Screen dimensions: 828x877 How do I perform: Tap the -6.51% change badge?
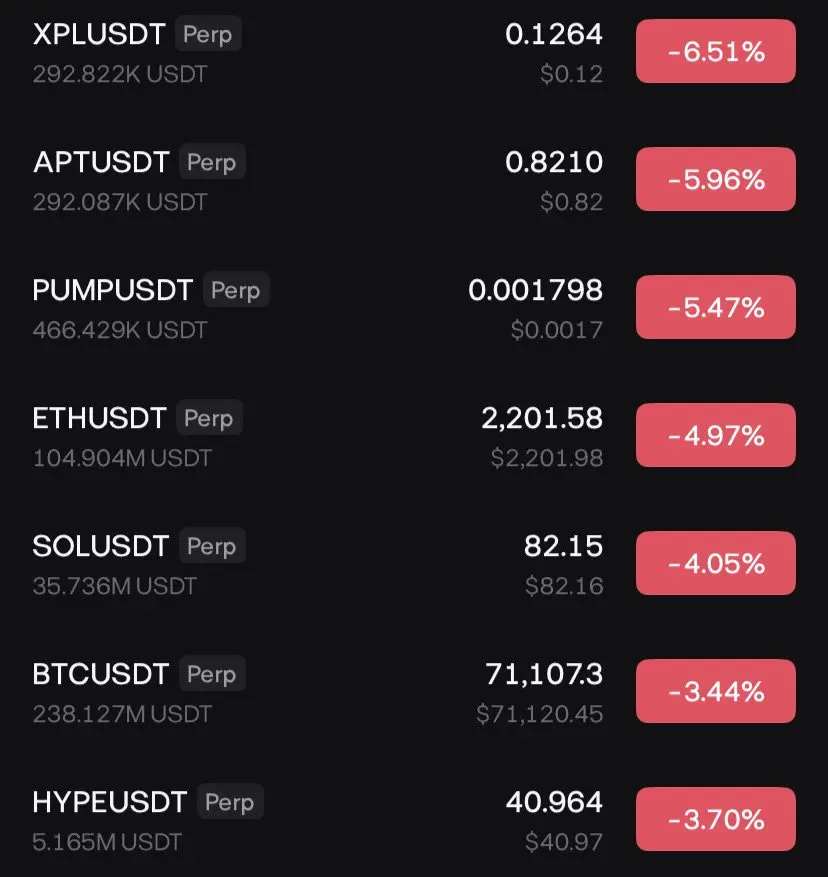click(x=715, y=52)
